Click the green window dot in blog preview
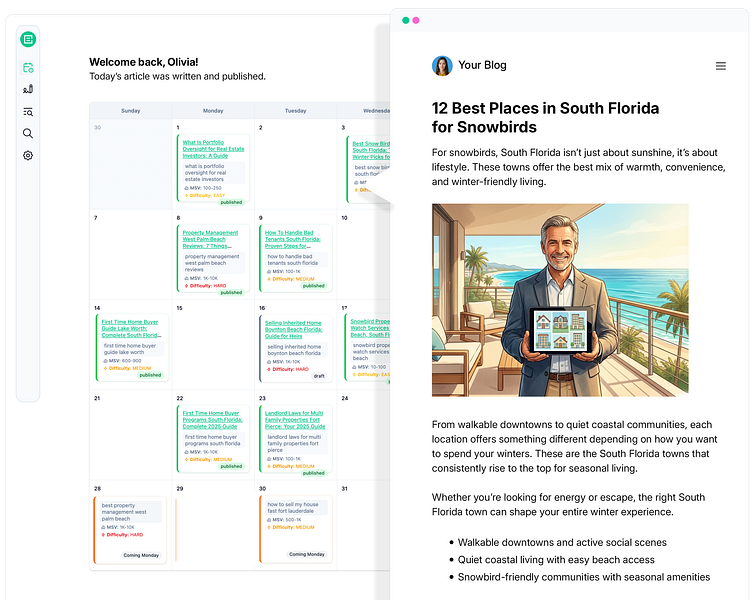Screen dimensions: 752x600 pos(405,20)
